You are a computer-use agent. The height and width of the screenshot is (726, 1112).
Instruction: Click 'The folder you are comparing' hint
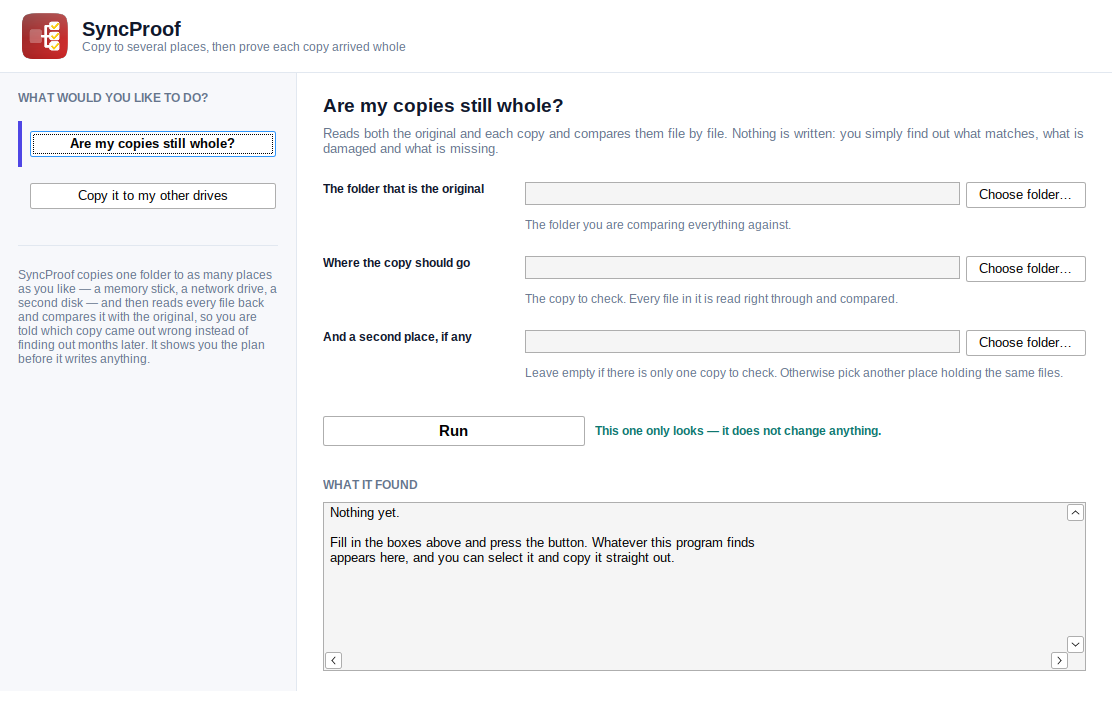point(658,225)
